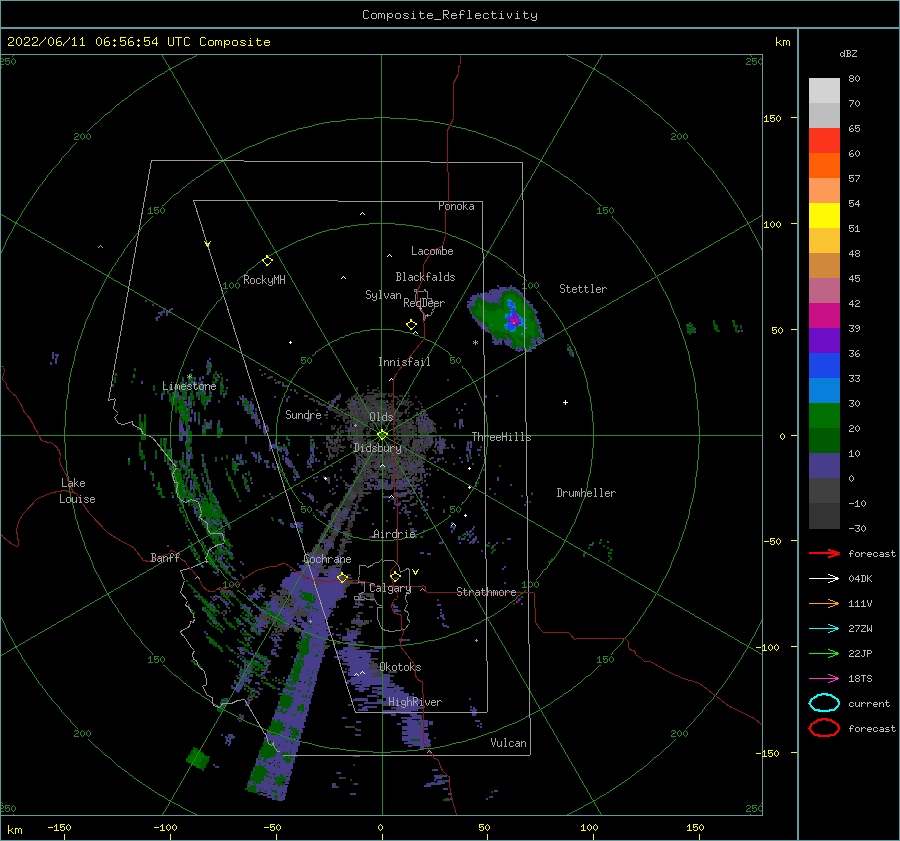The width and height of the screenshot is (900, 841).
Task: Pick the magenta 39-42 dBZ swatch
Action: coord(824,315)
